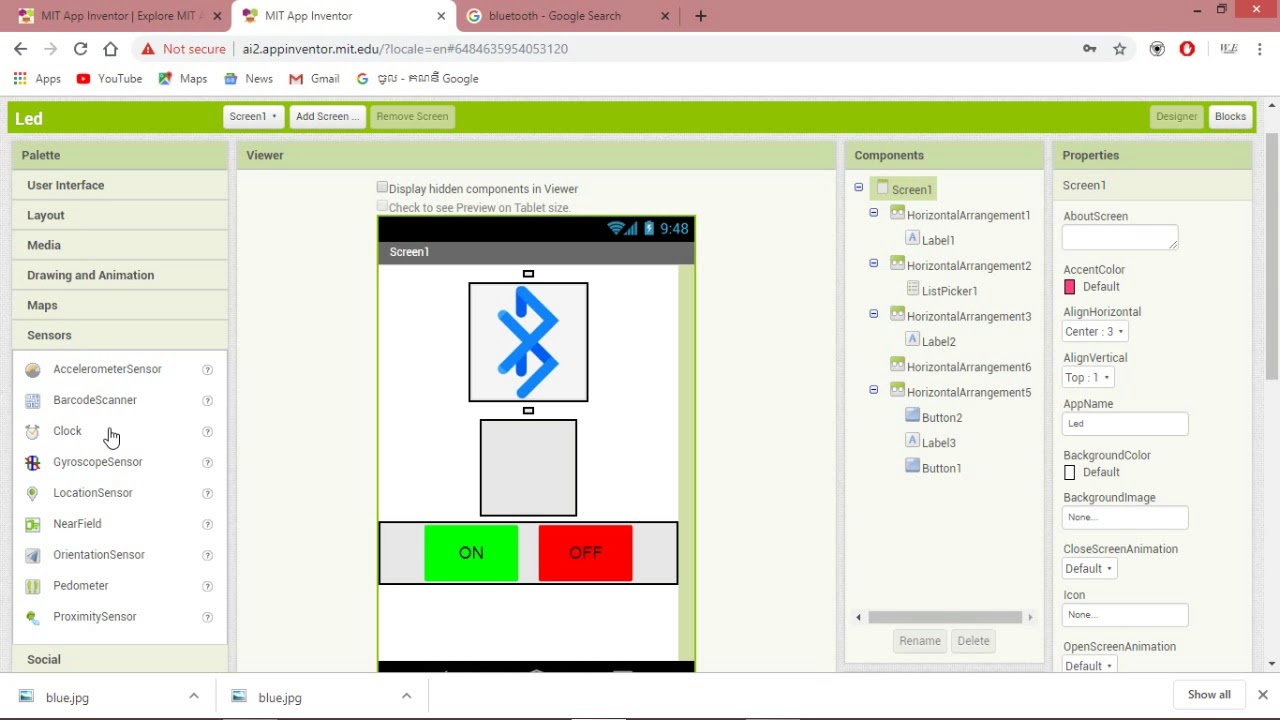Select the GyroscopeSensor icon
This screenshot has height=720, width=1280.
click(33, 463)
